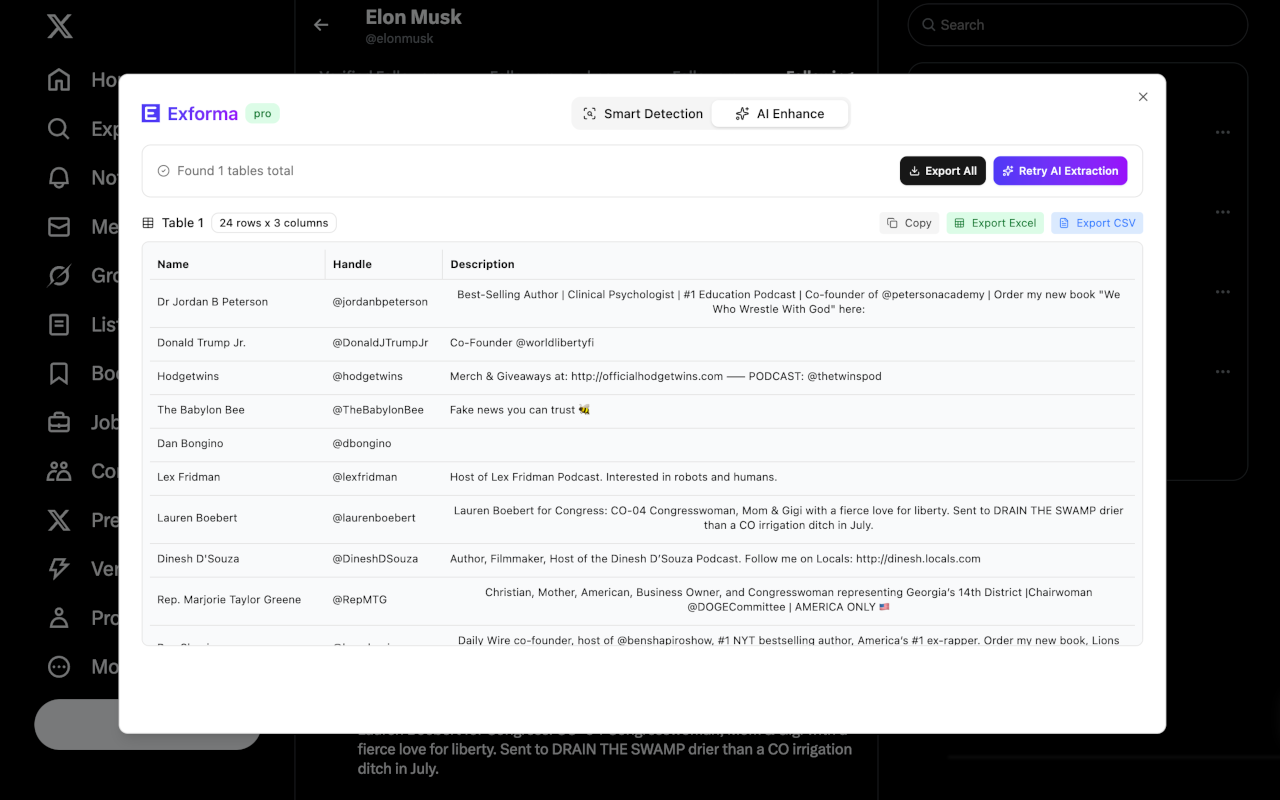The height and width of the screenshot is (800, 1280).
Task: Select the Lauren Boebert name cell
Action: point(237,518)
